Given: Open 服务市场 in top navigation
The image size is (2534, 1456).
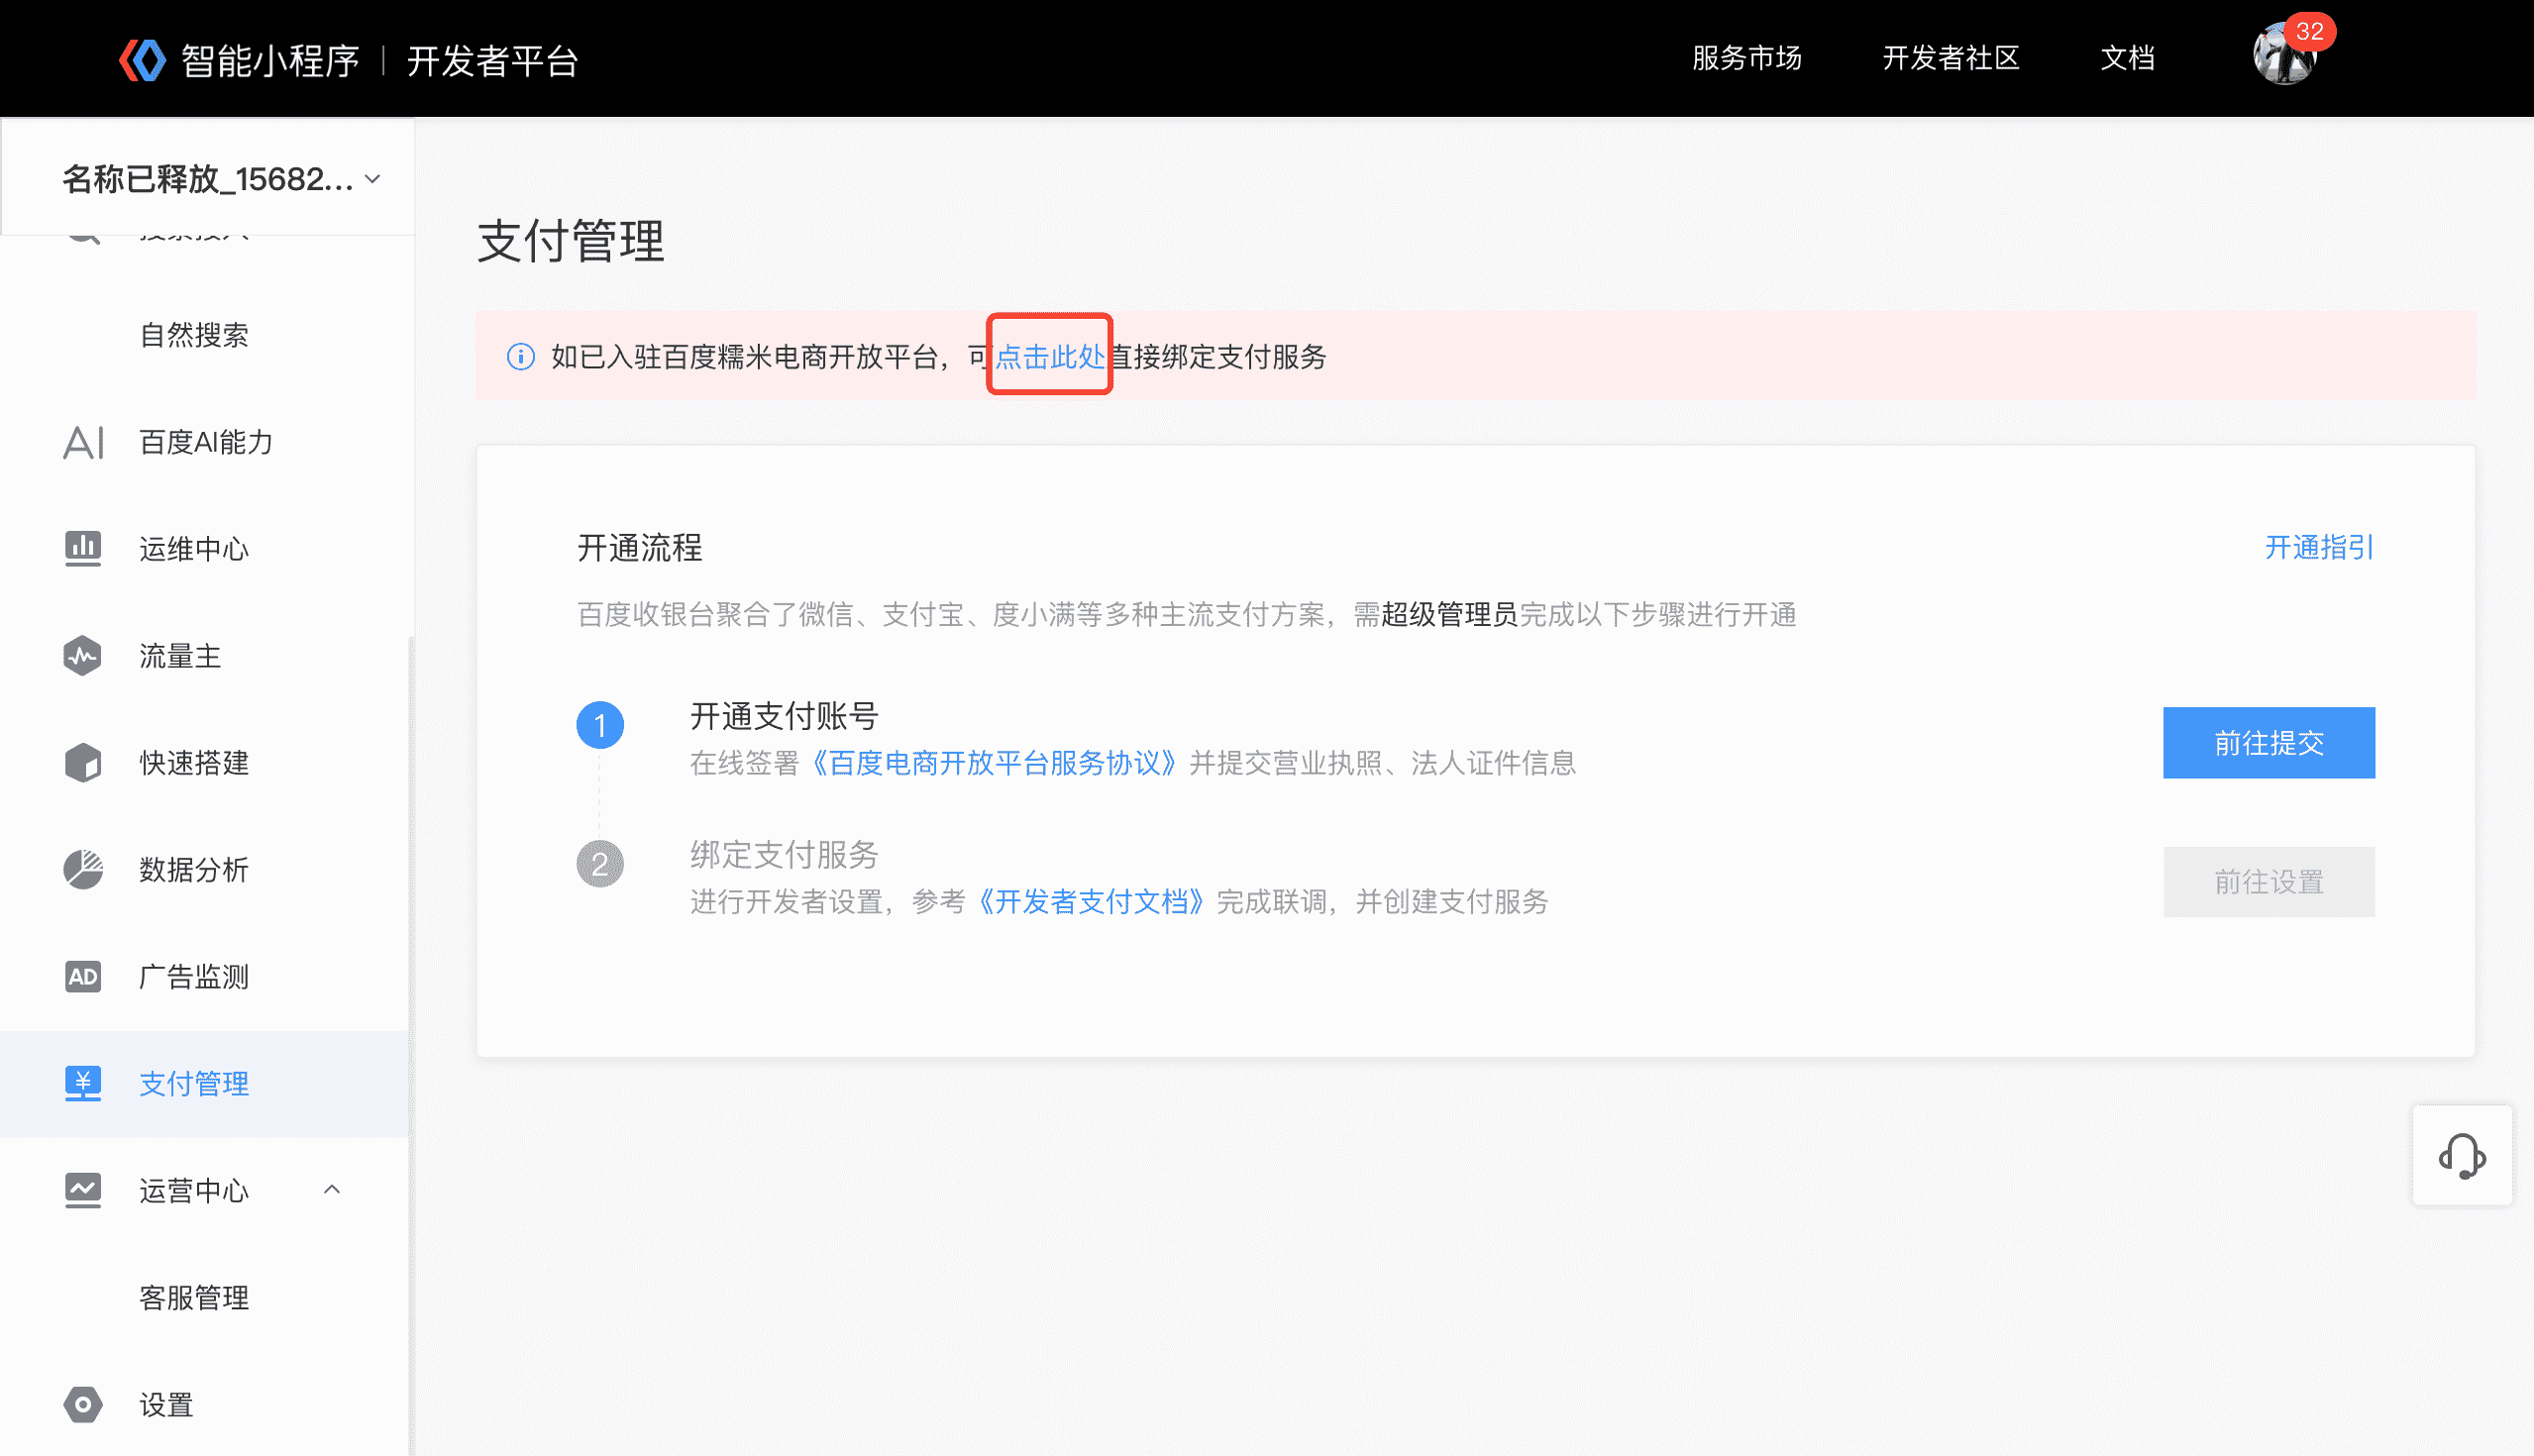Looking at the screenshot, I should (1747, 58).
